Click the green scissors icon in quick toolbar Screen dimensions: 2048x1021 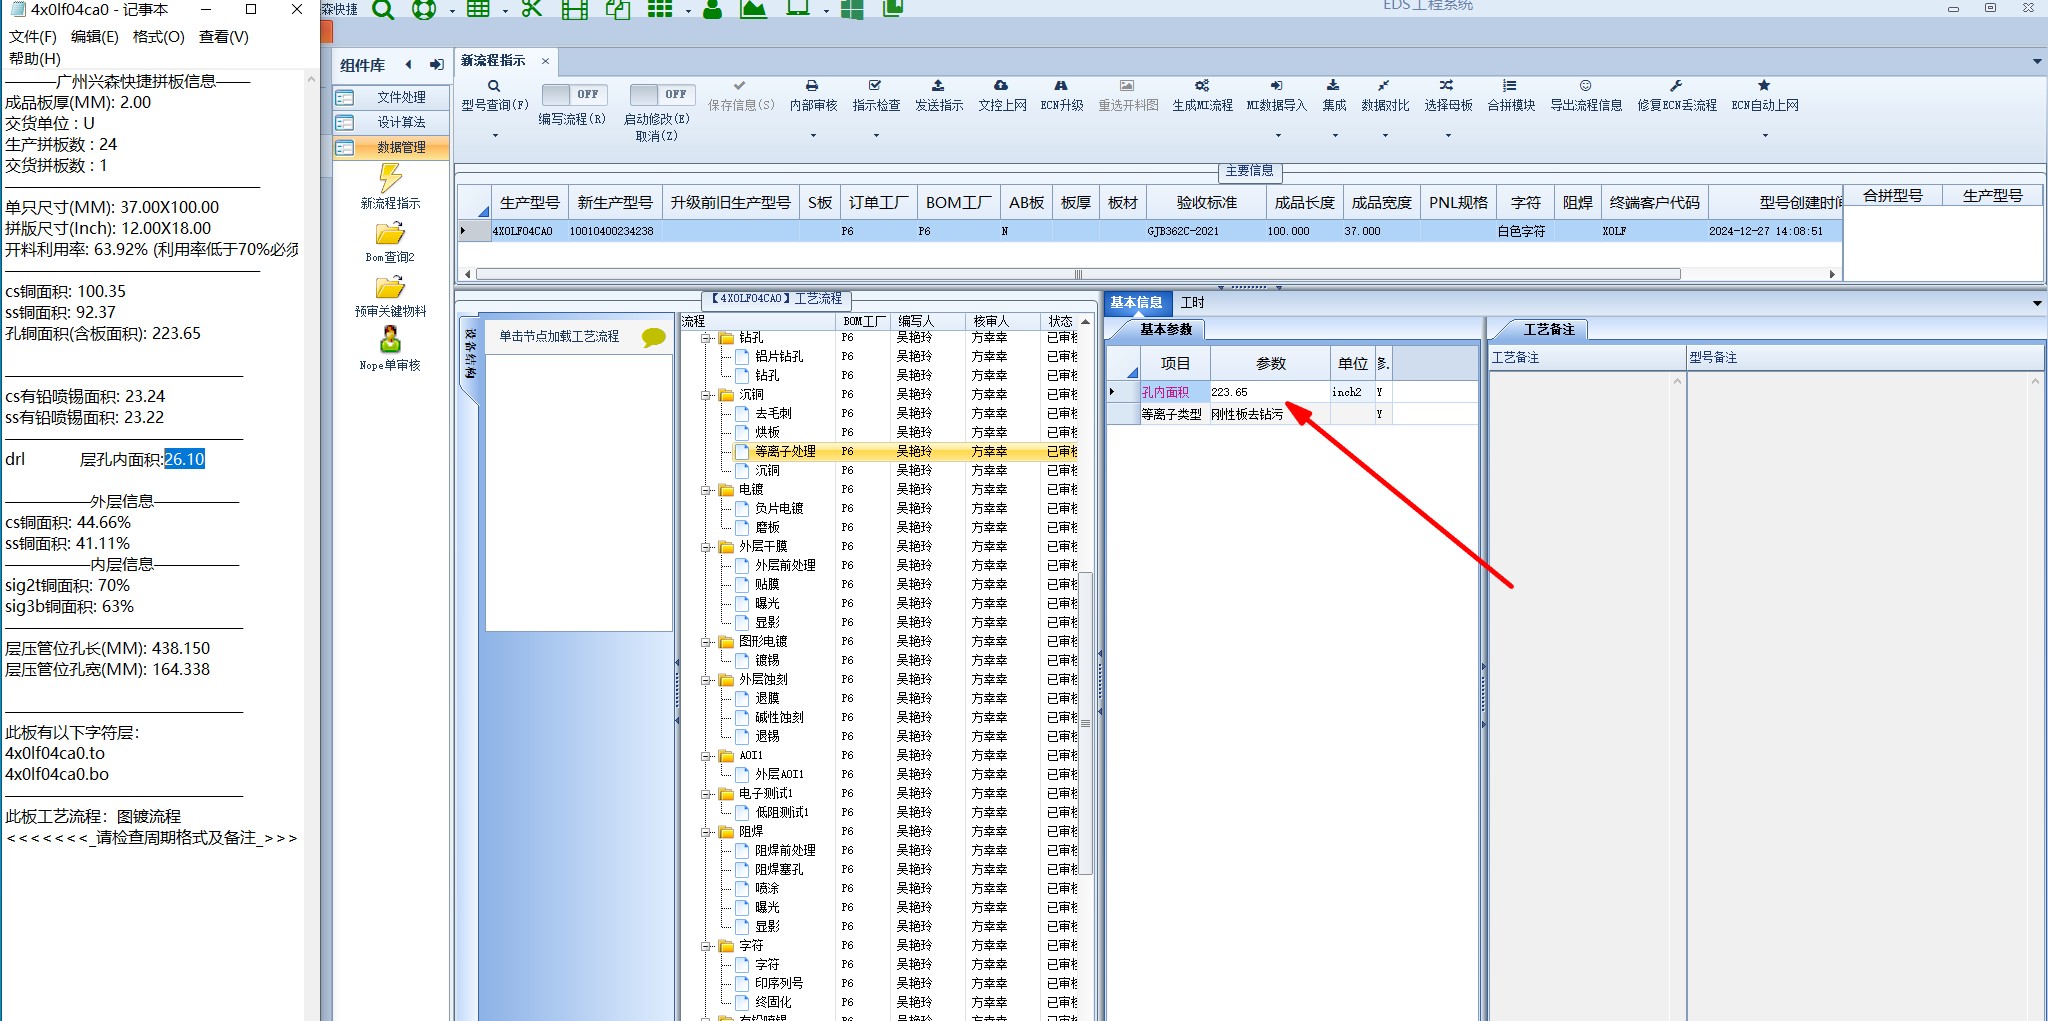point(531,9)
